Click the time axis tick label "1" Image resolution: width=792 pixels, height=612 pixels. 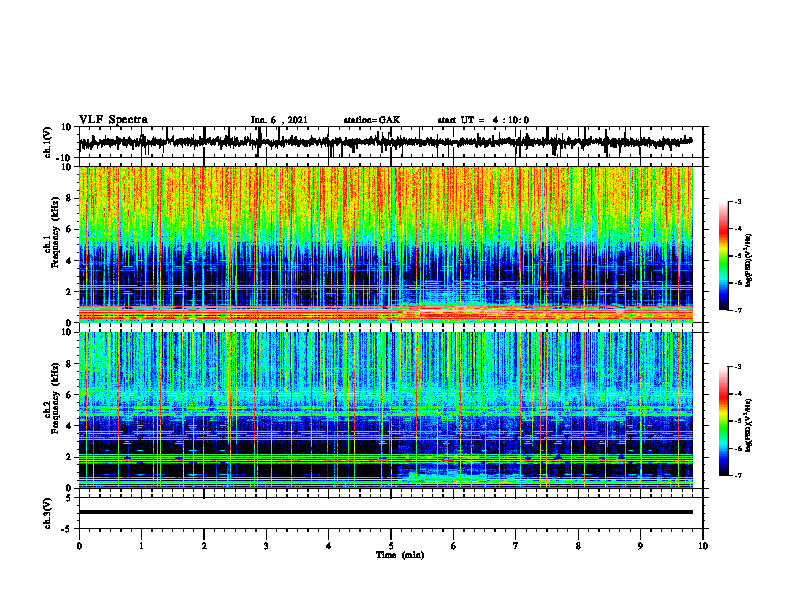coord(141,546)
